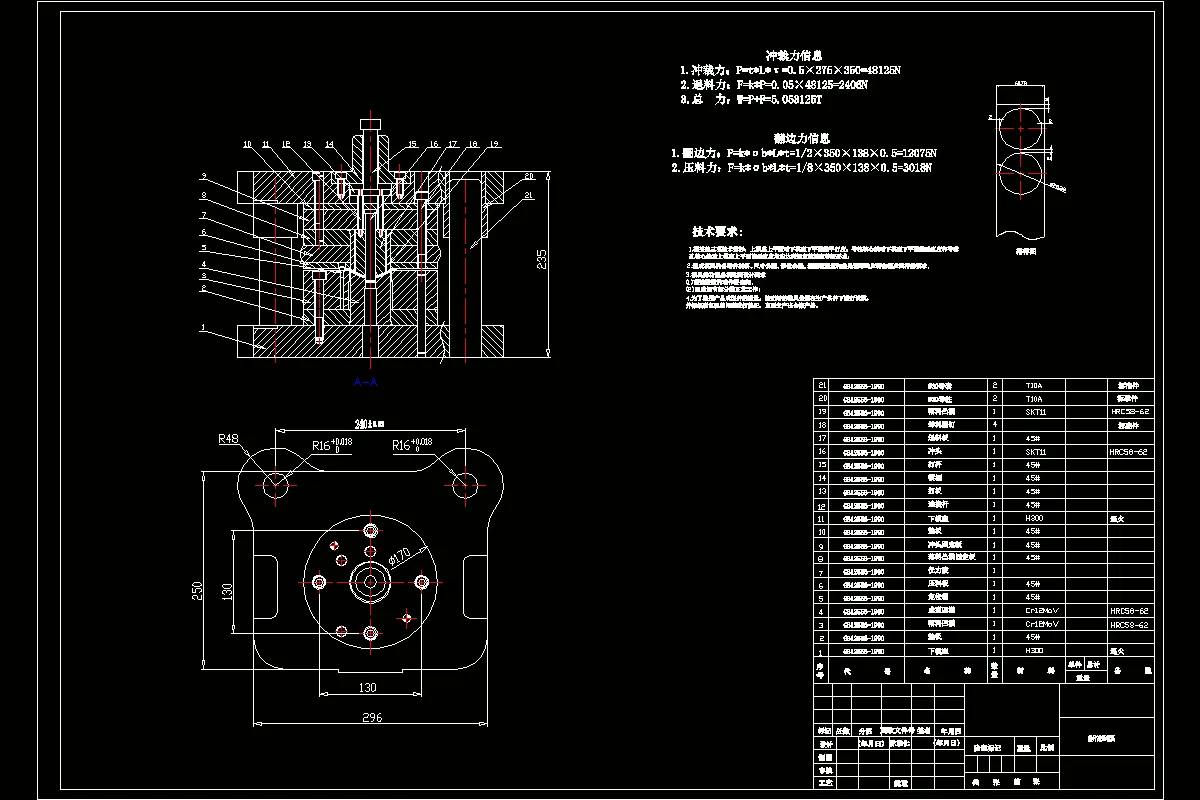
Task: Select the 235 height dimension text
Action: pos(542,260)
